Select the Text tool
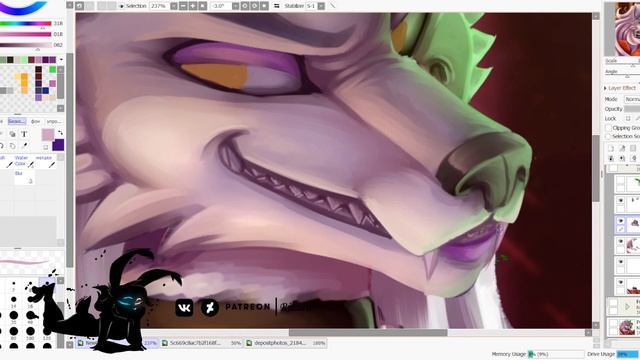This screenshot has width=640, height=360. point(24,134)
